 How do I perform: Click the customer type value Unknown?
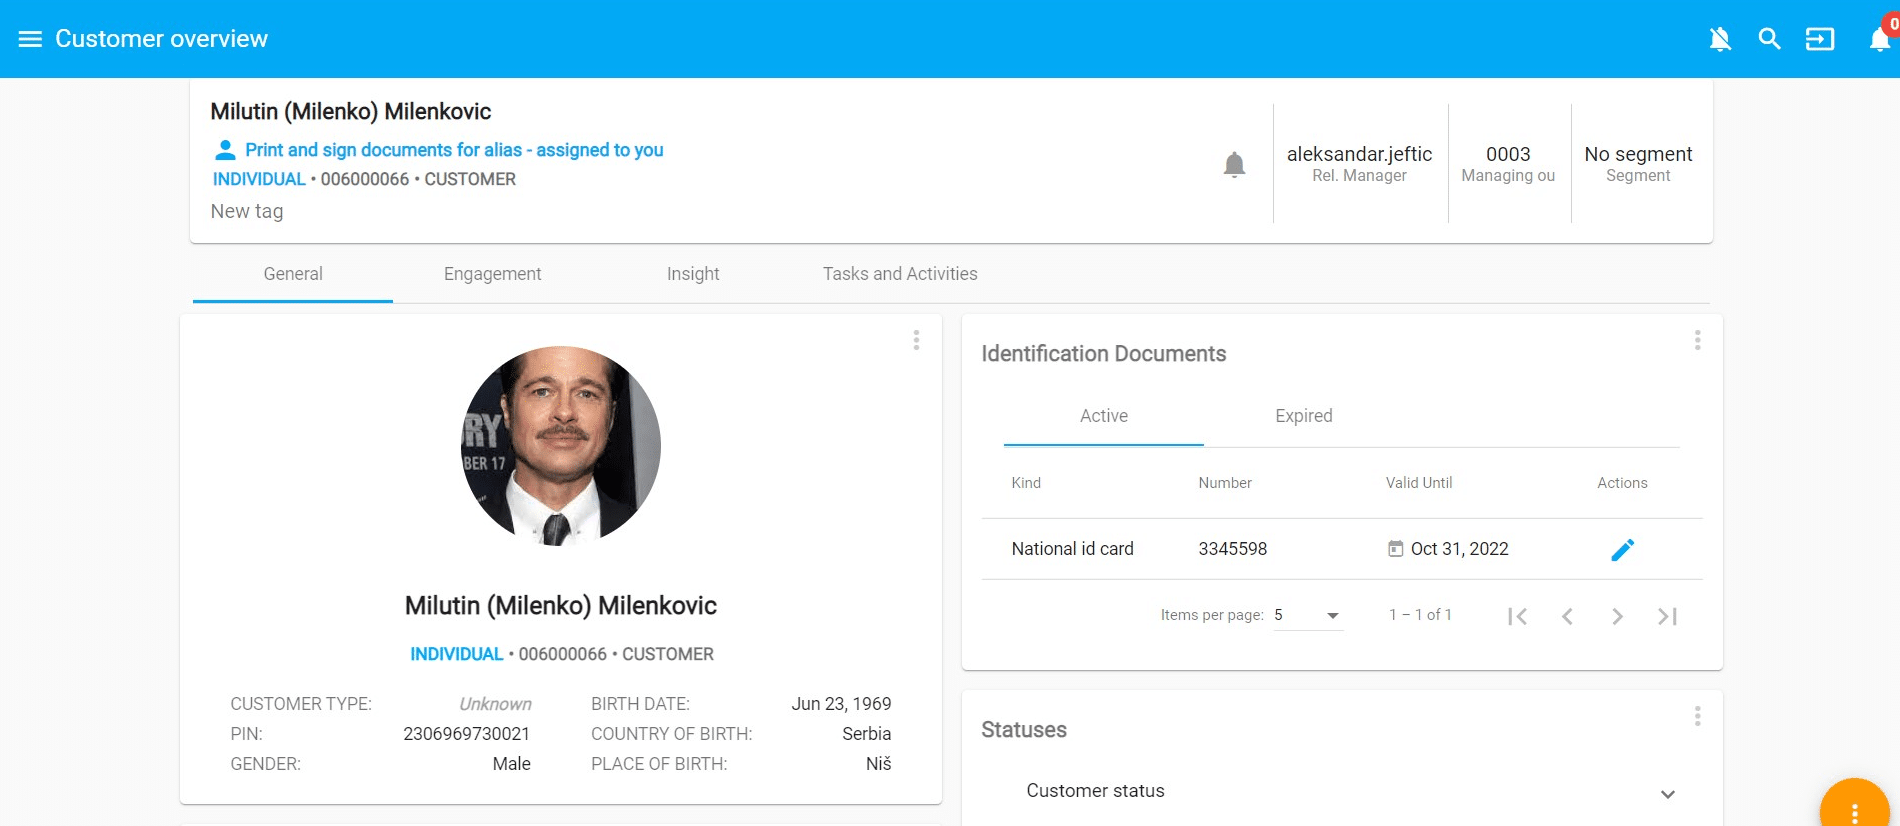click(495, 704)
